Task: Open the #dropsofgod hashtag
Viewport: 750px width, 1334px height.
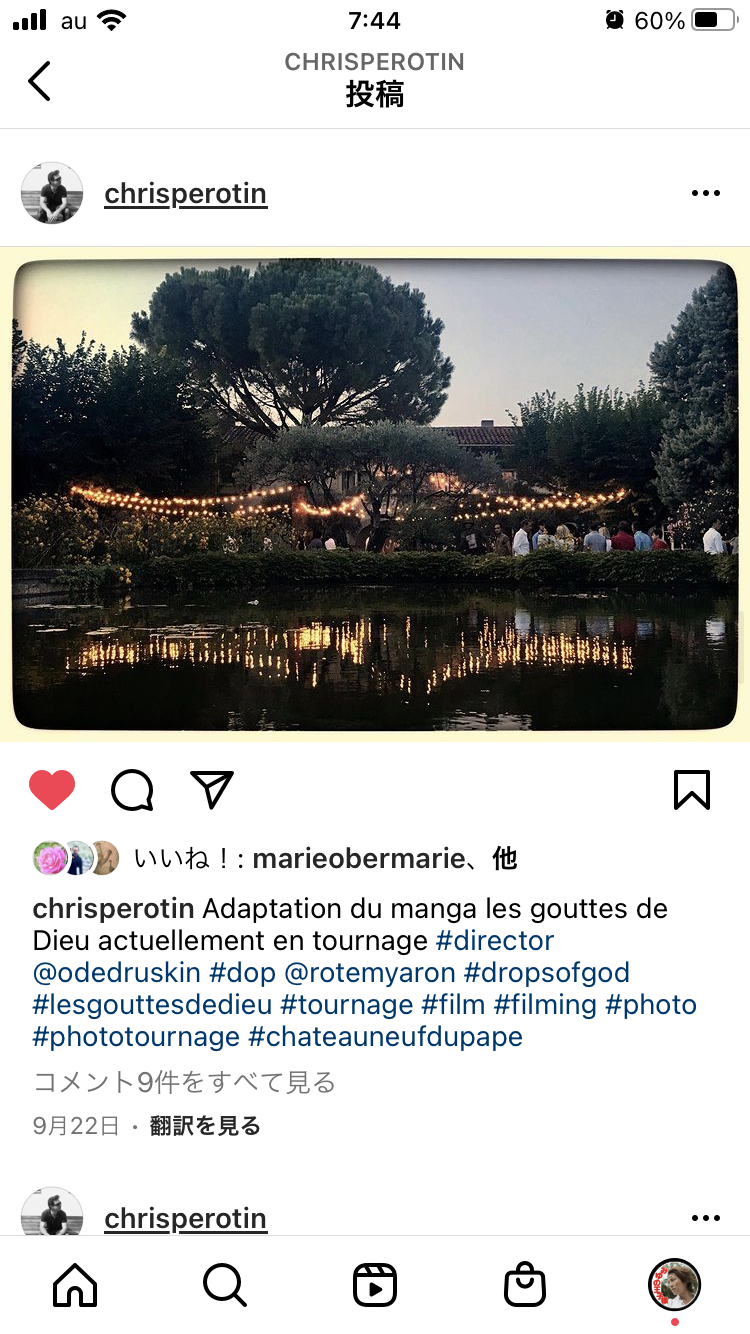Action: tap(546, 972)
